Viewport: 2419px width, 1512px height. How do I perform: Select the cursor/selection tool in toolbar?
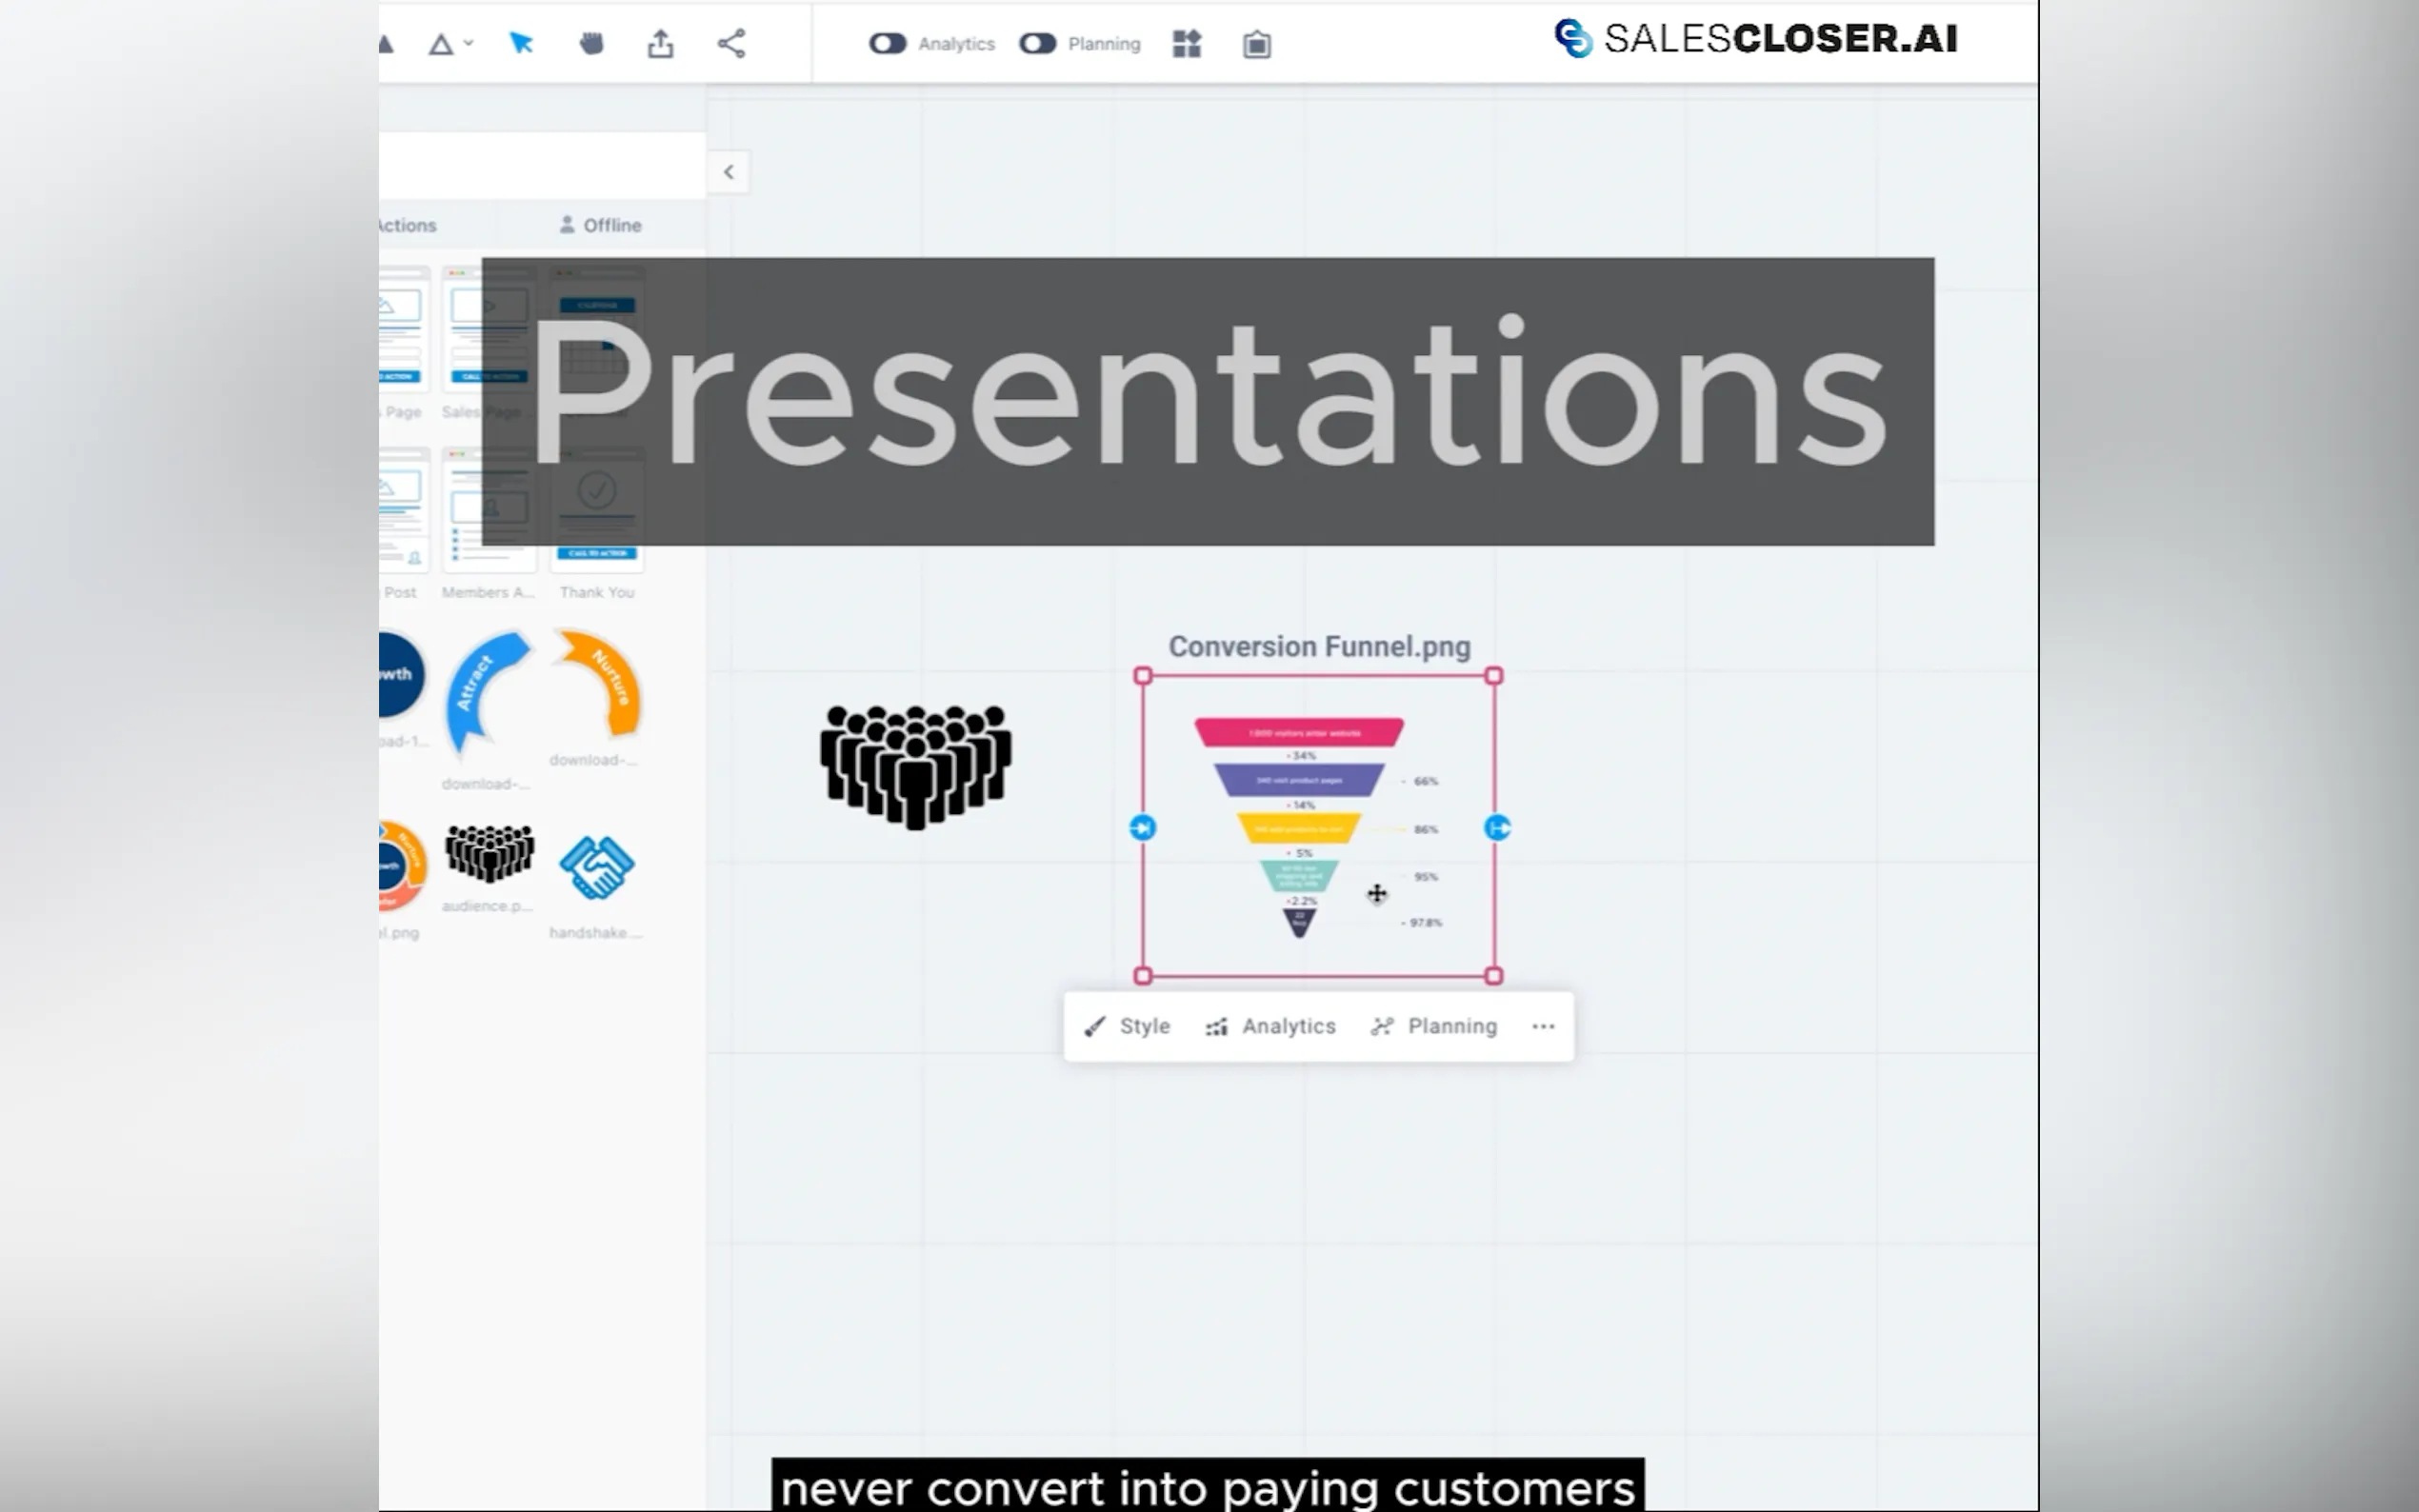pos(521,43)
